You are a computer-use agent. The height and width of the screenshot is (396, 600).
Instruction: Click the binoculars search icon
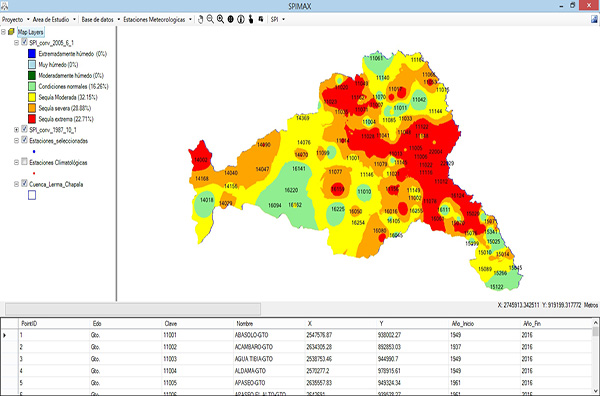[x=261, y=19]
